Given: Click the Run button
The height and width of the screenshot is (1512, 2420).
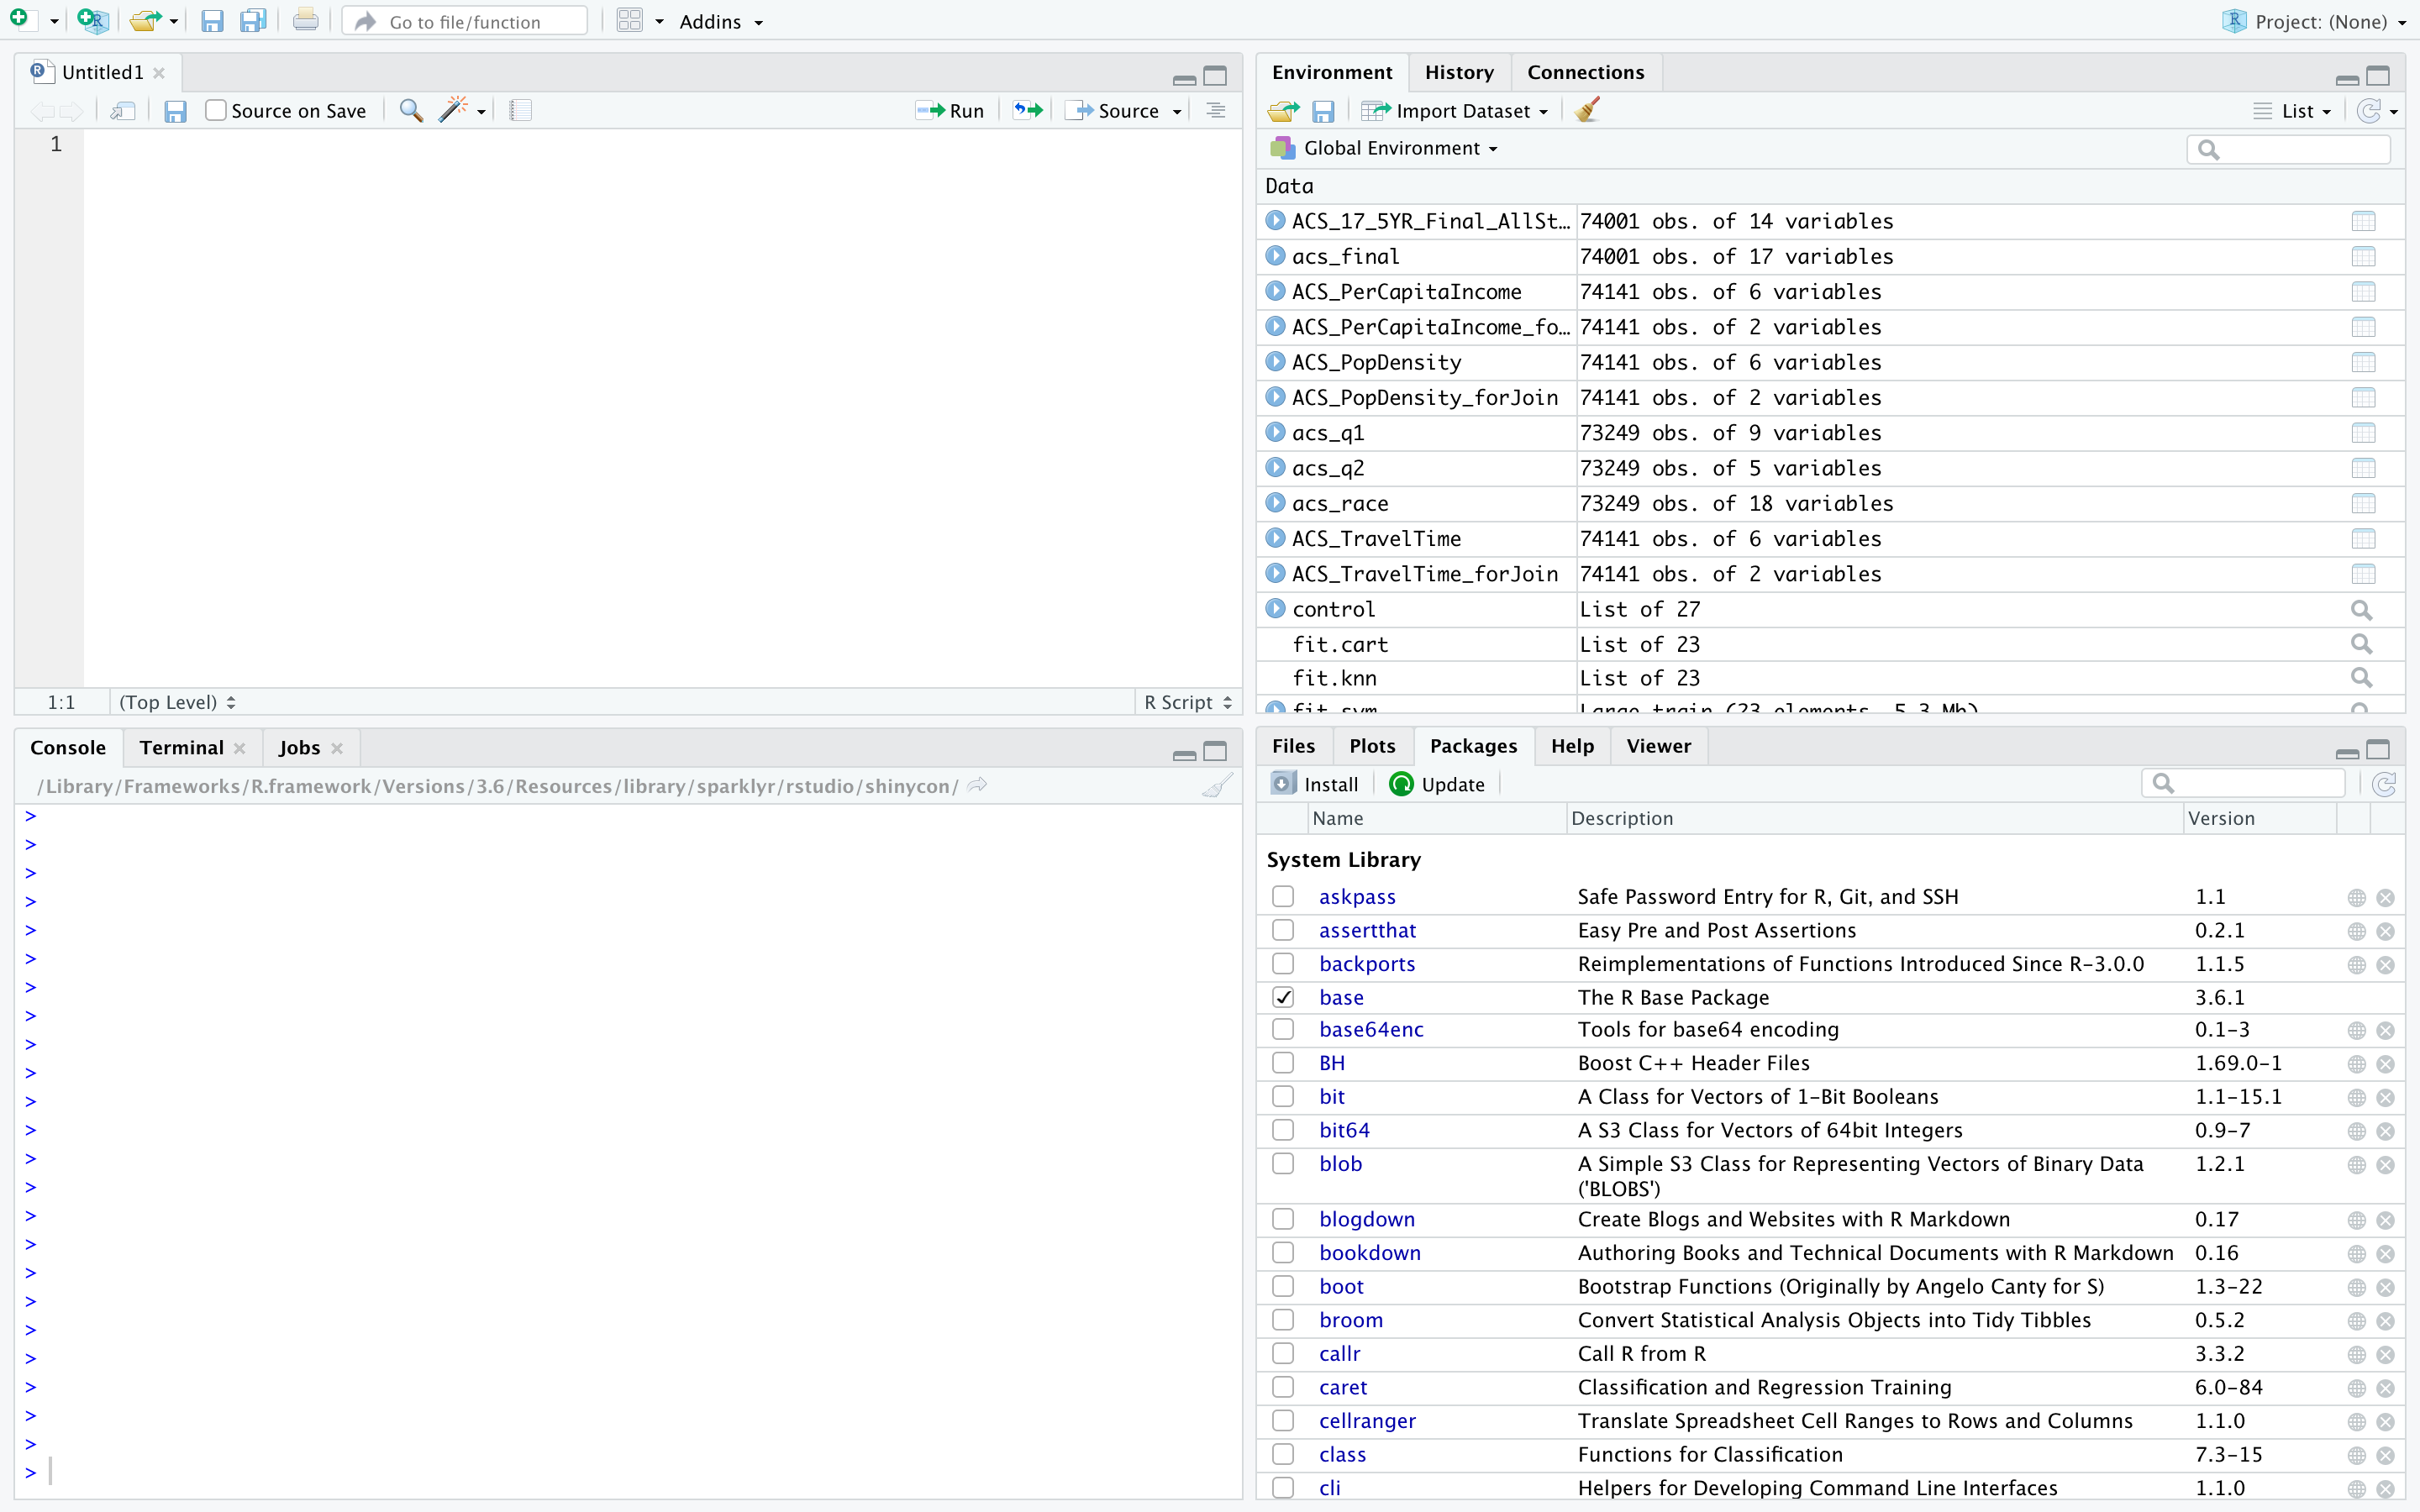Looking at the screenshot, I should [951, 111].
